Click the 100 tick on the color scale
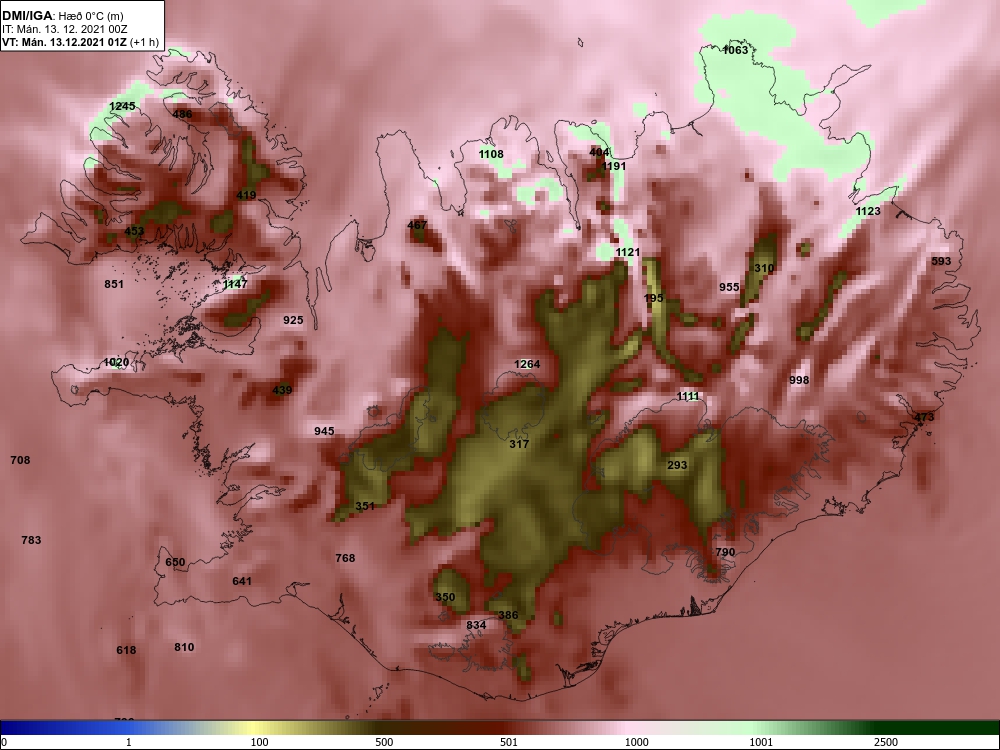 [259, 742]
